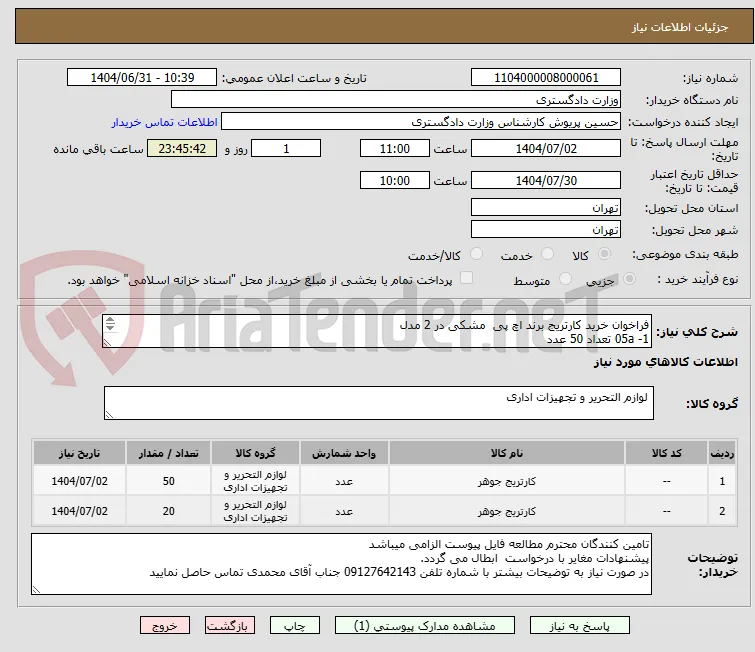The image size is (755, 652).
Task: Click the تعداد / مقدار column header
Action: tap(169, 453)
